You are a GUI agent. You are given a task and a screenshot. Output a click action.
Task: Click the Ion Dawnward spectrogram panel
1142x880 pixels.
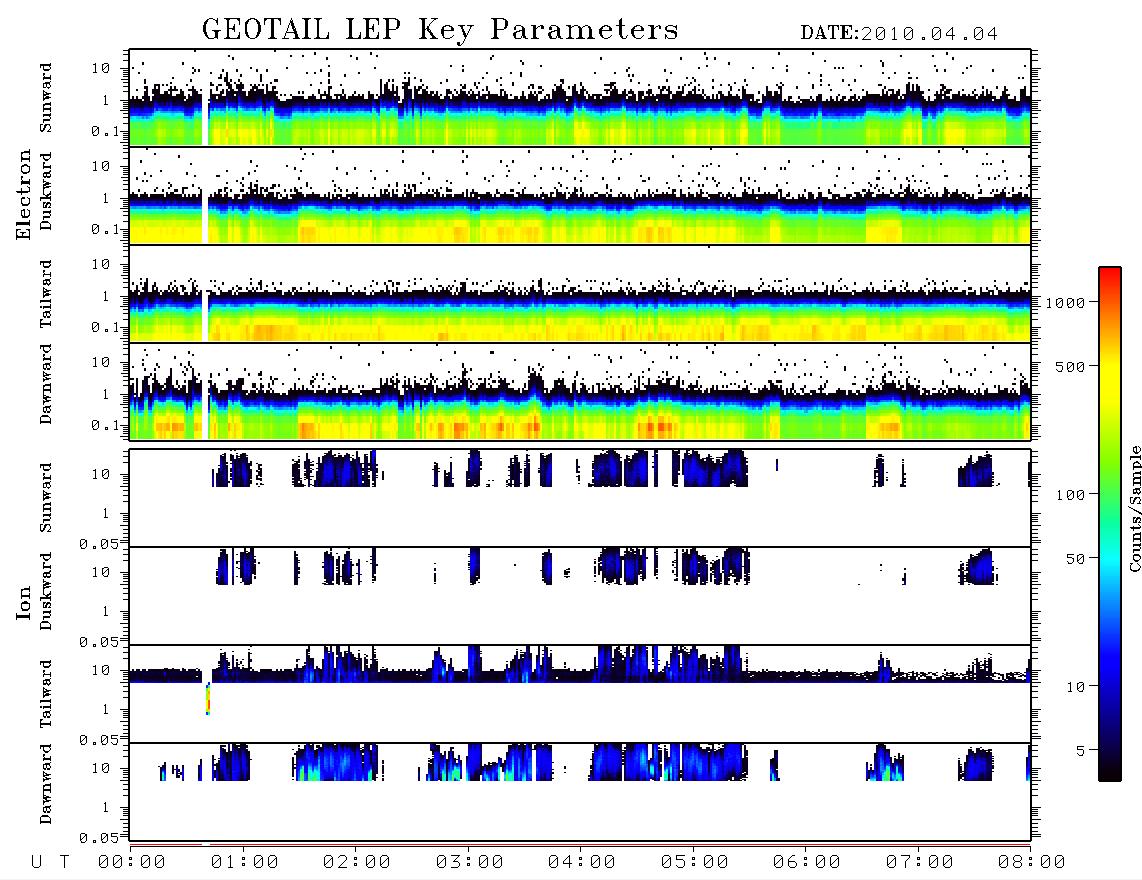tap(580, 792)
